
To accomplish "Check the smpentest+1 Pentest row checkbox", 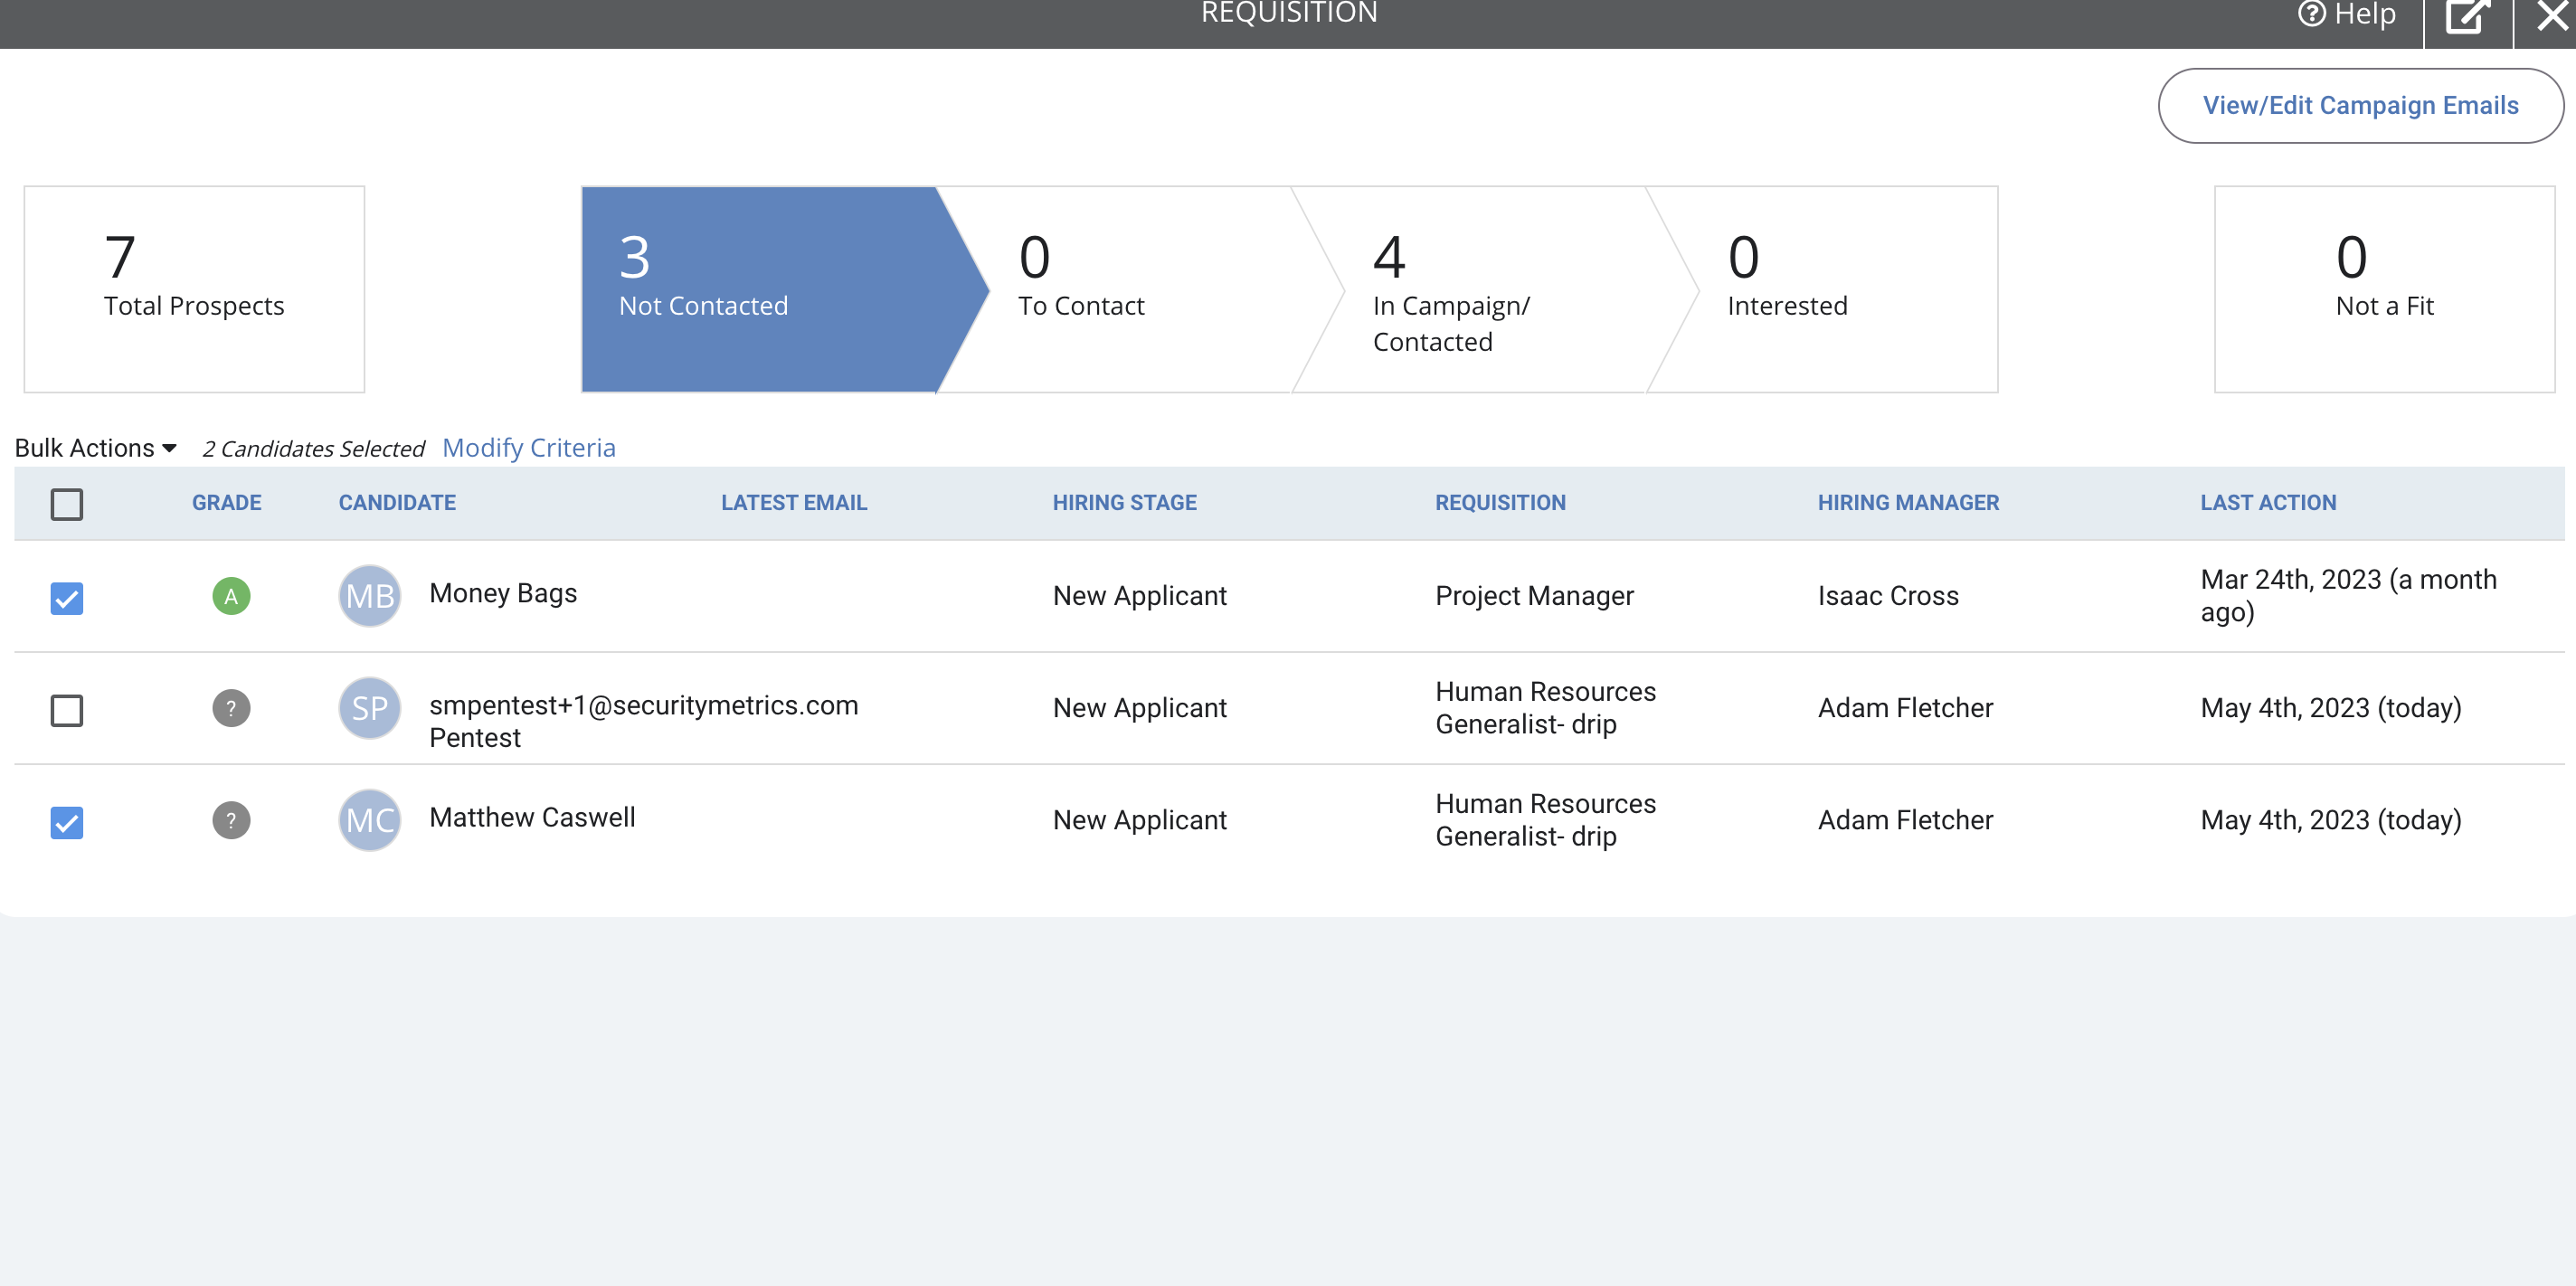I will [x=67, y=710].
